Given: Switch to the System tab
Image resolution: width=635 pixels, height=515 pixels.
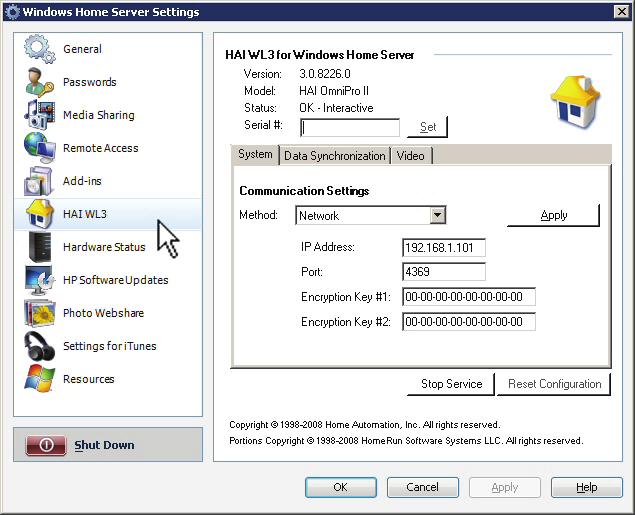Looking at the screenshot, I should click(255, 154).
